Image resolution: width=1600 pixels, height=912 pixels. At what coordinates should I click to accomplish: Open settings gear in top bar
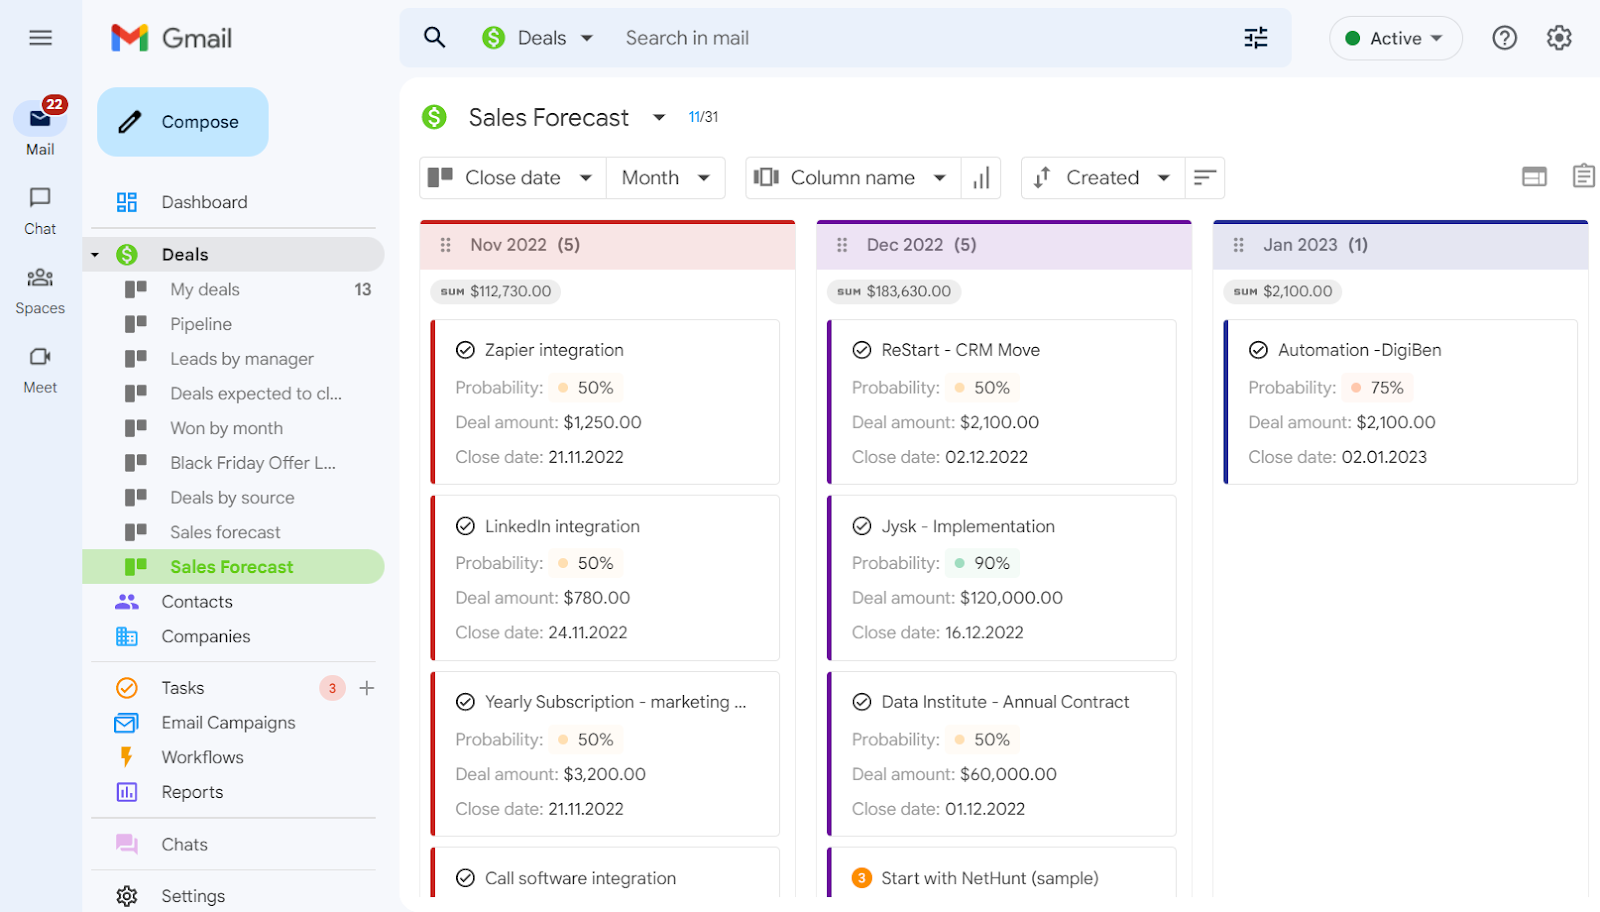coord(1559,38)
